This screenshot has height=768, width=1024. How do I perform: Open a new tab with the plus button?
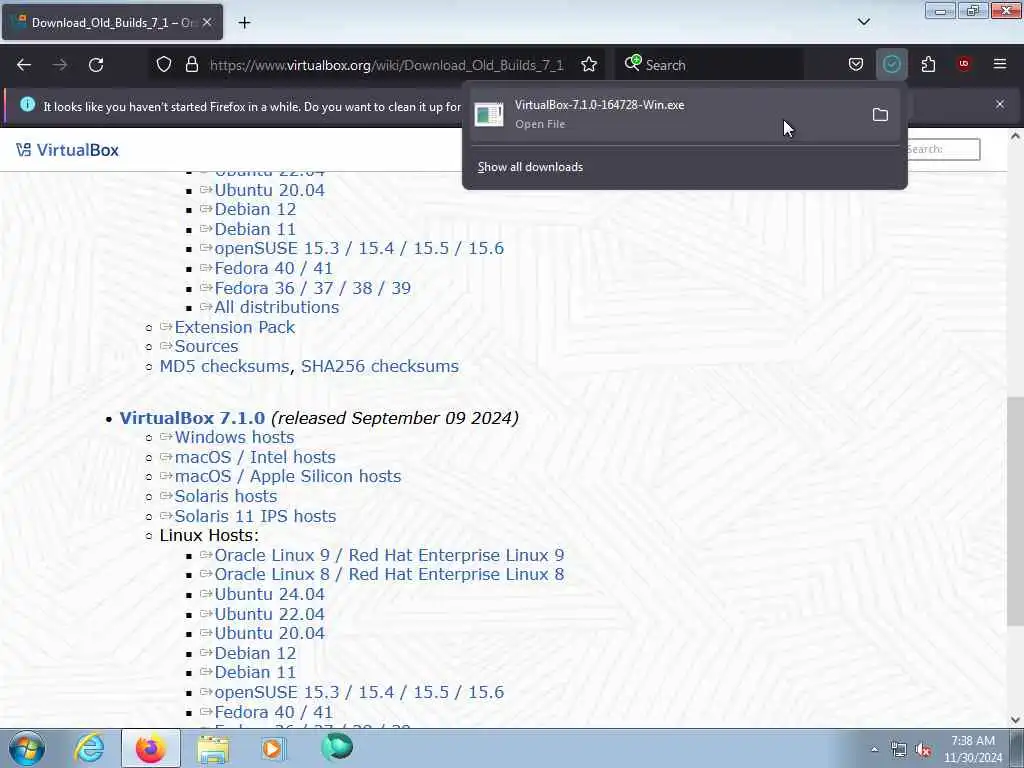tap(244, 23)
